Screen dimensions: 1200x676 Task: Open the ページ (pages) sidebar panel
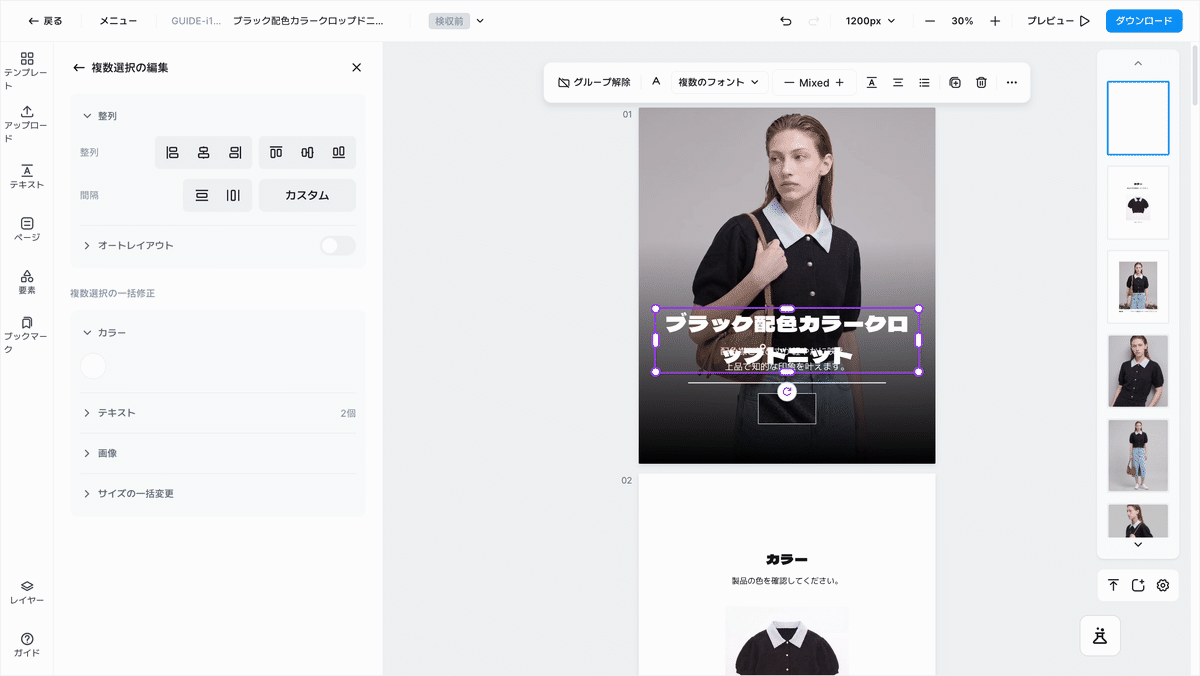[27, 229]
